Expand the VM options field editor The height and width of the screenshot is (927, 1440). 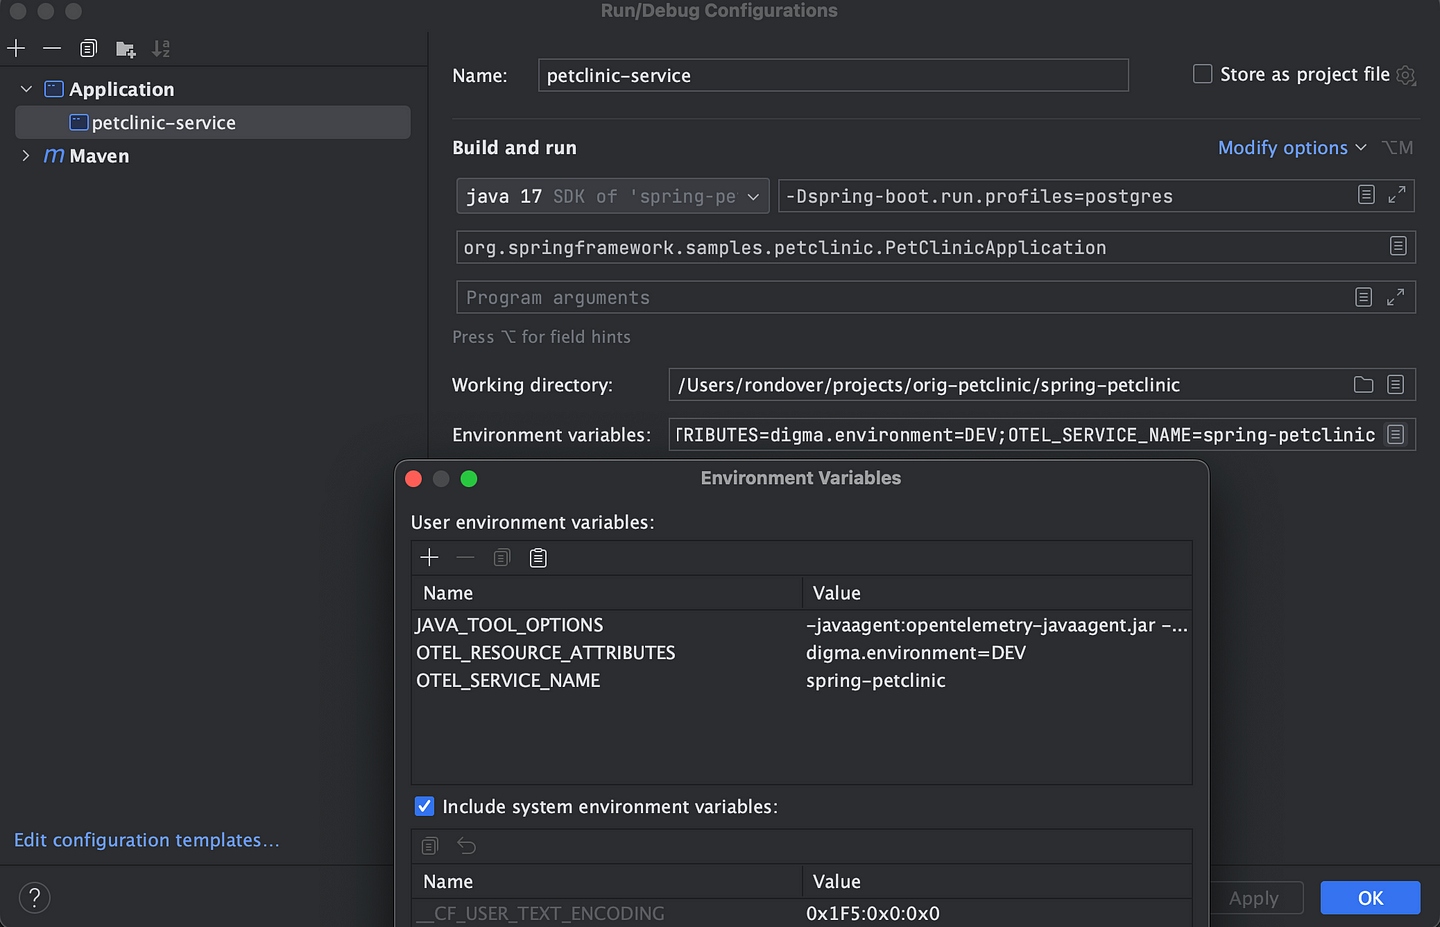point(1398,195)
